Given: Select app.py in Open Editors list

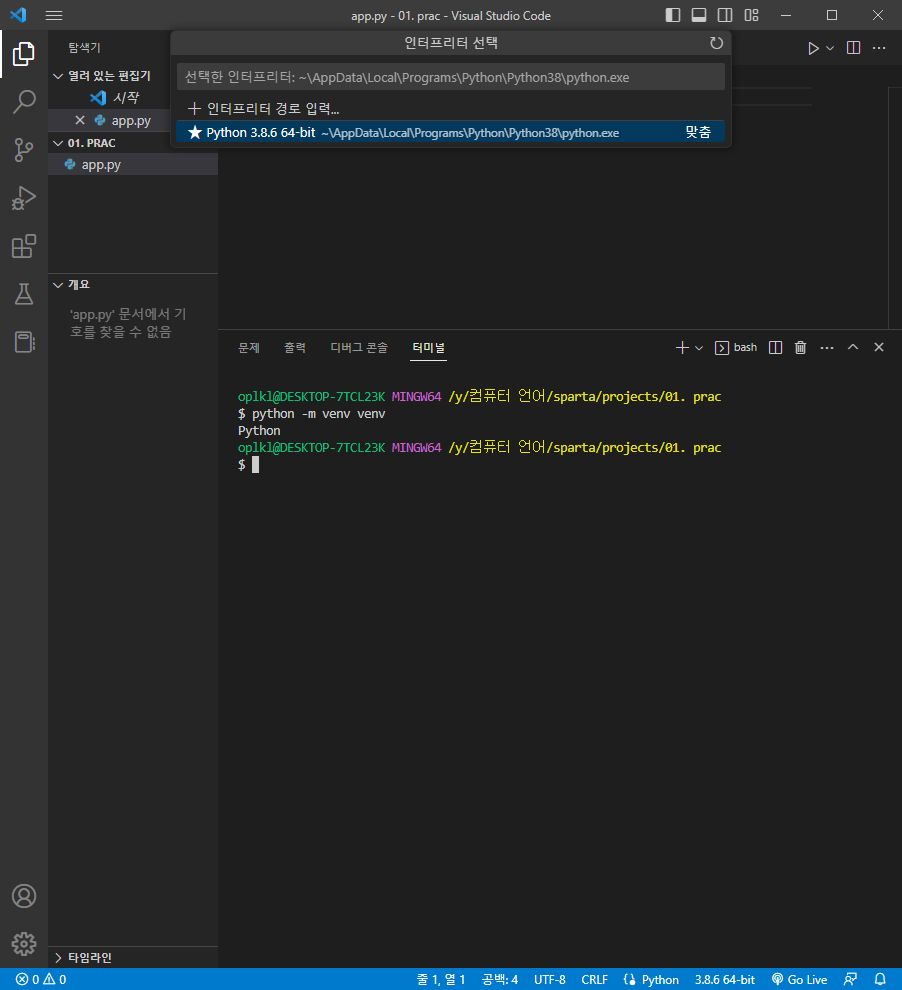Looking at the screenshot, I should click(131, 121).
